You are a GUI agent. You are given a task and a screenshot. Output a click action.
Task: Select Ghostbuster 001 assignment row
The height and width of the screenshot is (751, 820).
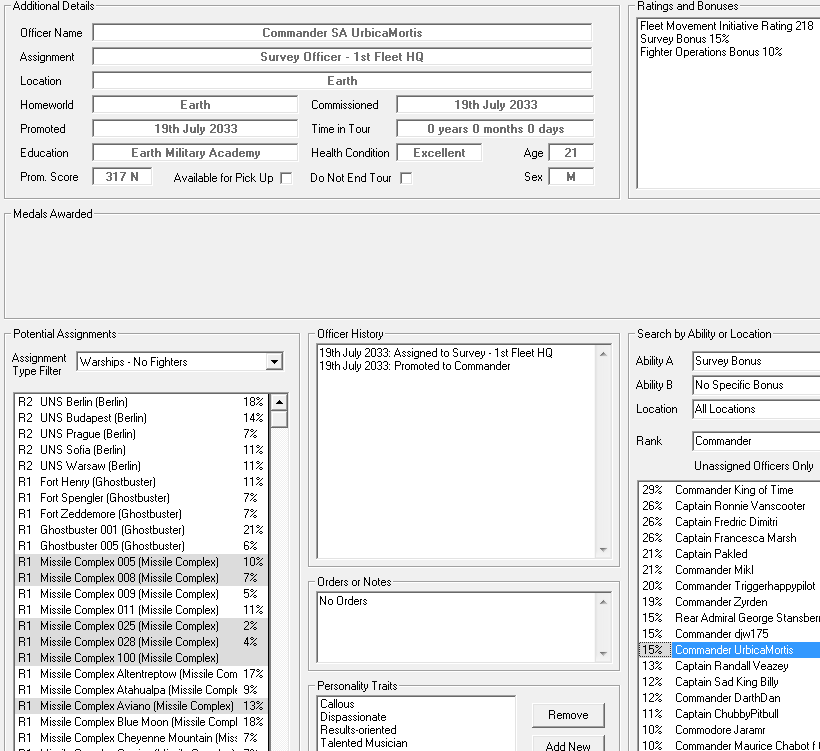click(141, 530)
